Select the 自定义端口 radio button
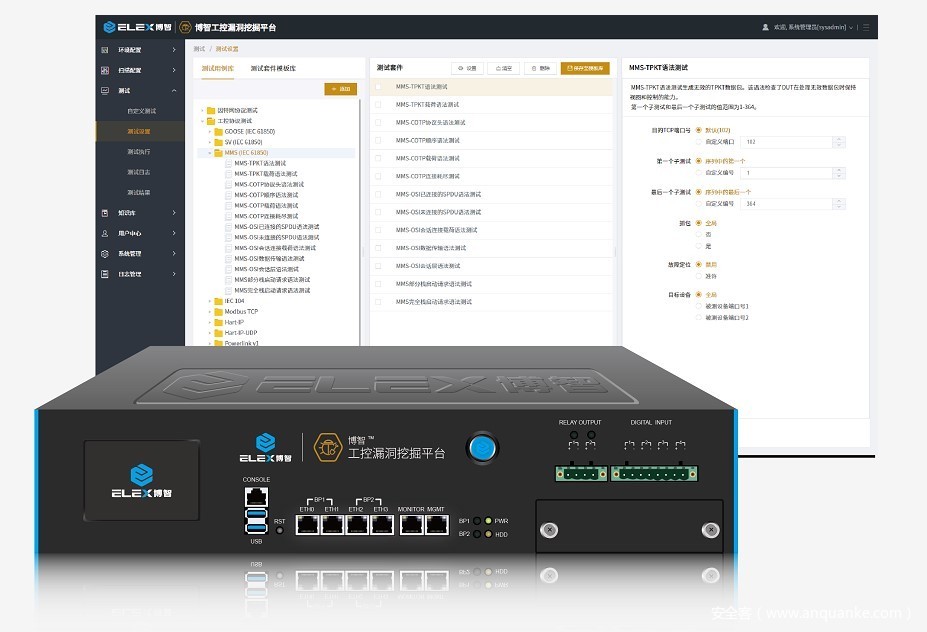 [698, 142]
